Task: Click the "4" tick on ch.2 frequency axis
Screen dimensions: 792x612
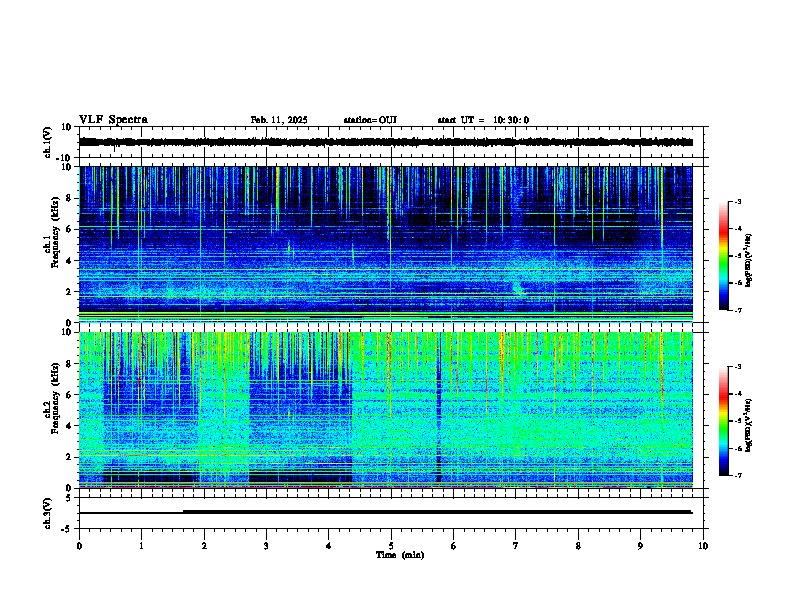Action: (x=69, y=426)
